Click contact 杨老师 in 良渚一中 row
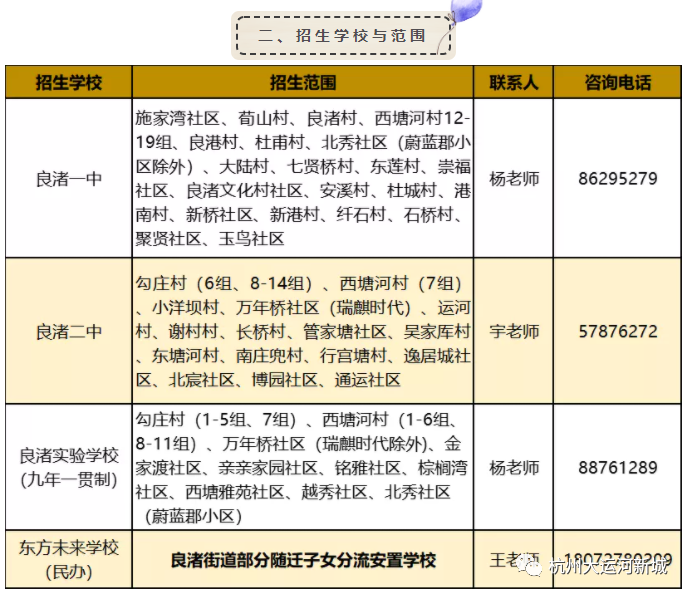Image resolution: width=690 pixels, height=597 pixels. [x=514, y=178]
